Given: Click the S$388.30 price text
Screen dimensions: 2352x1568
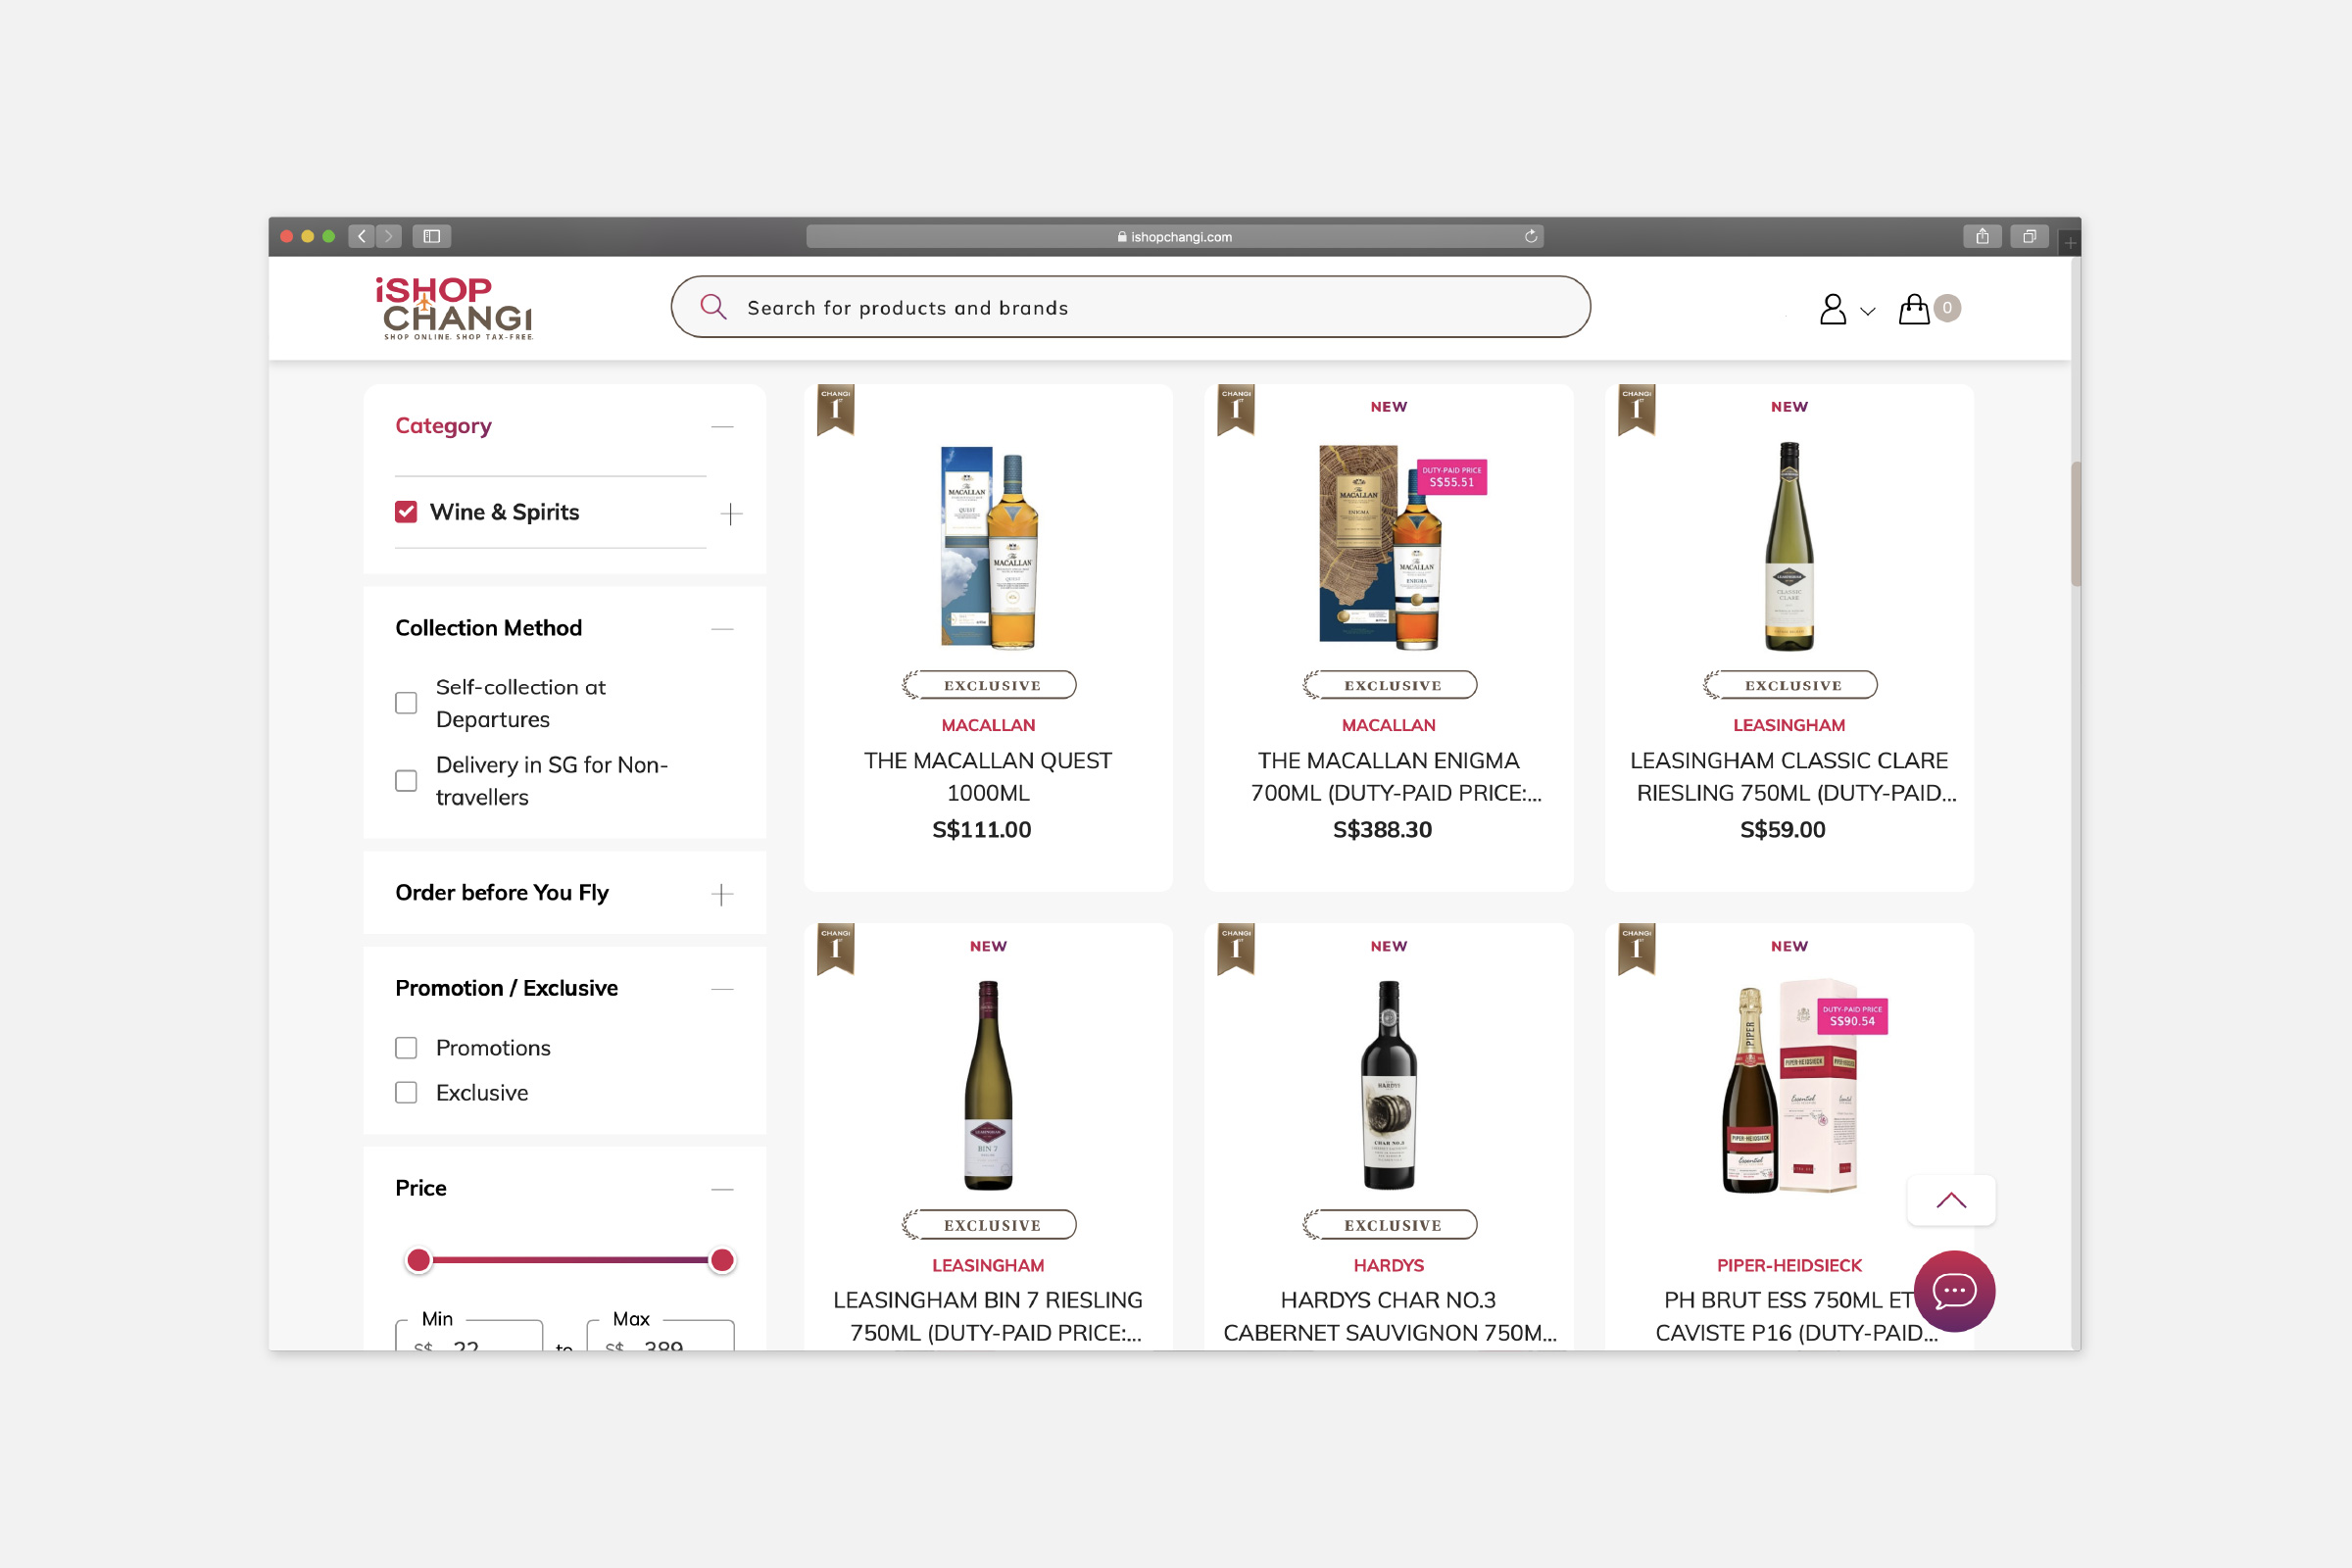Looking at the screenshot, I should [1382, 830].
